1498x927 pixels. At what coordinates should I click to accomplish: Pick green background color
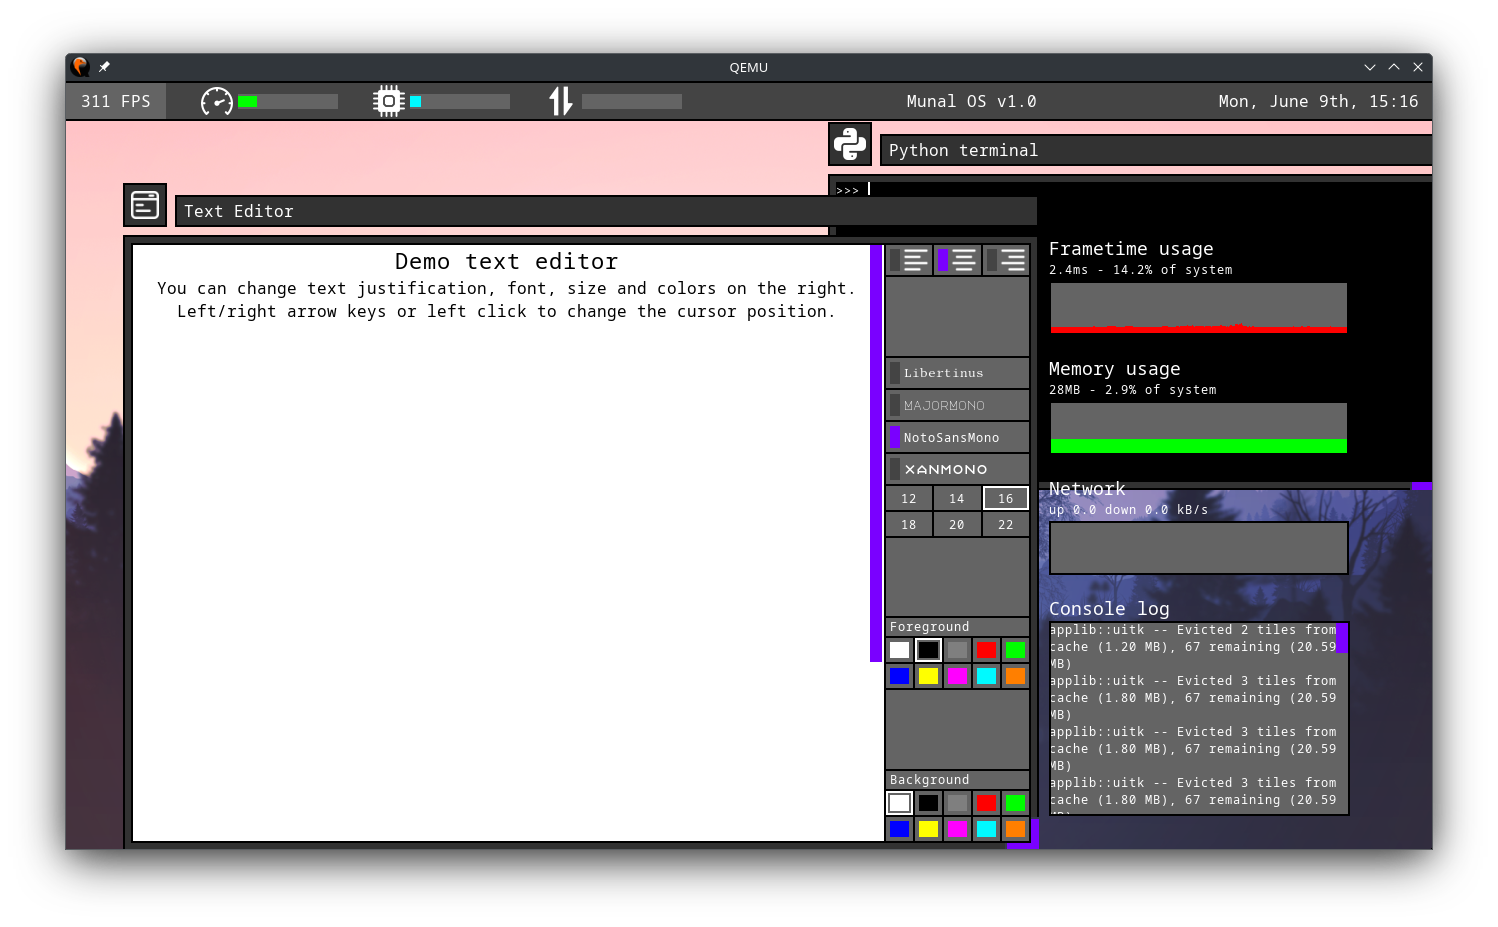point(1016,803)
